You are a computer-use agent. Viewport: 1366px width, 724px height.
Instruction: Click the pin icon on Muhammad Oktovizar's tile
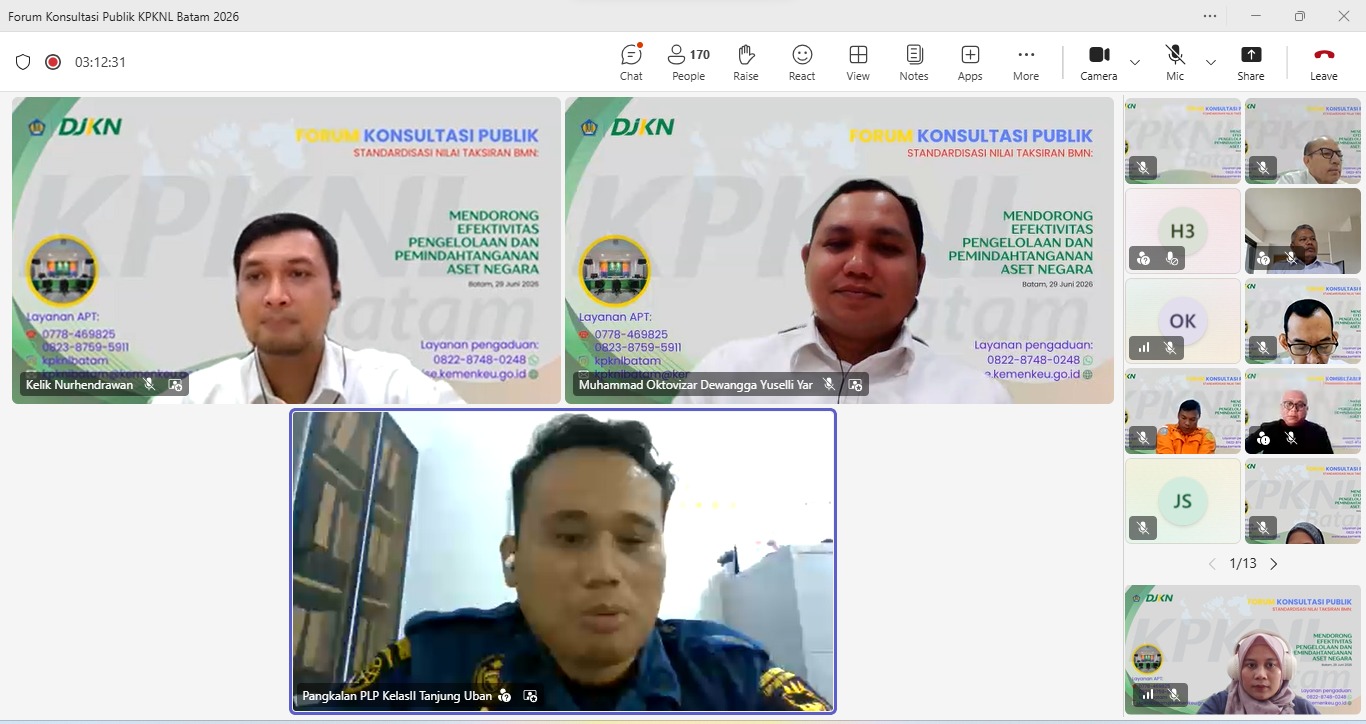(855, 384)
